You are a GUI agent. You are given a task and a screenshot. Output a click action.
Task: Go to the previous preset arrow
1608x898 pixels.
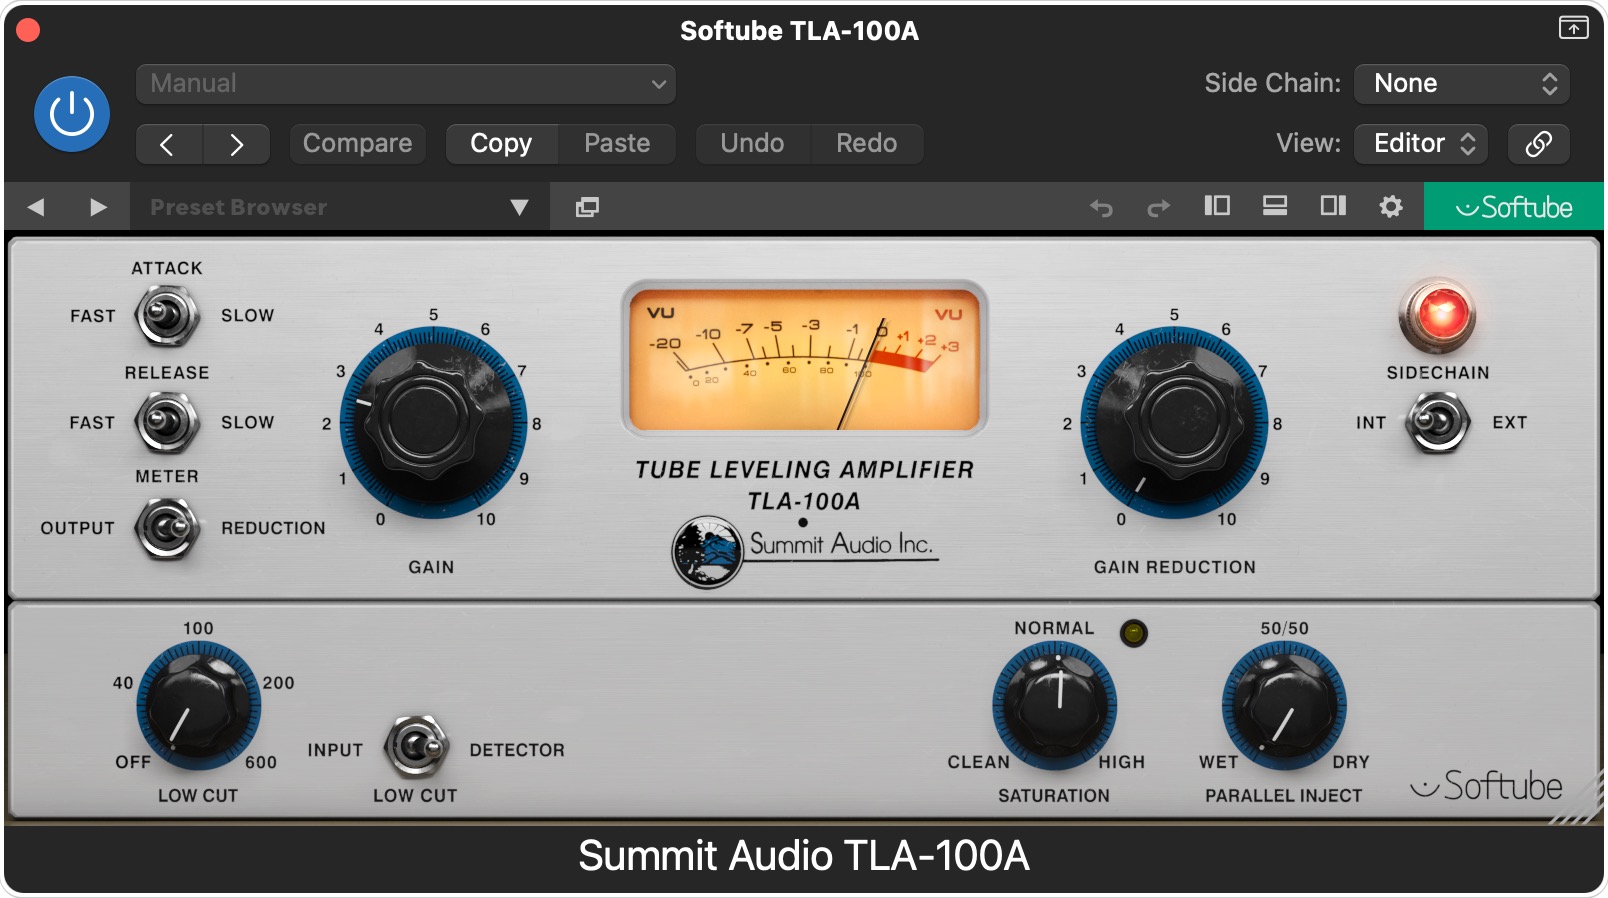(169, 144)
